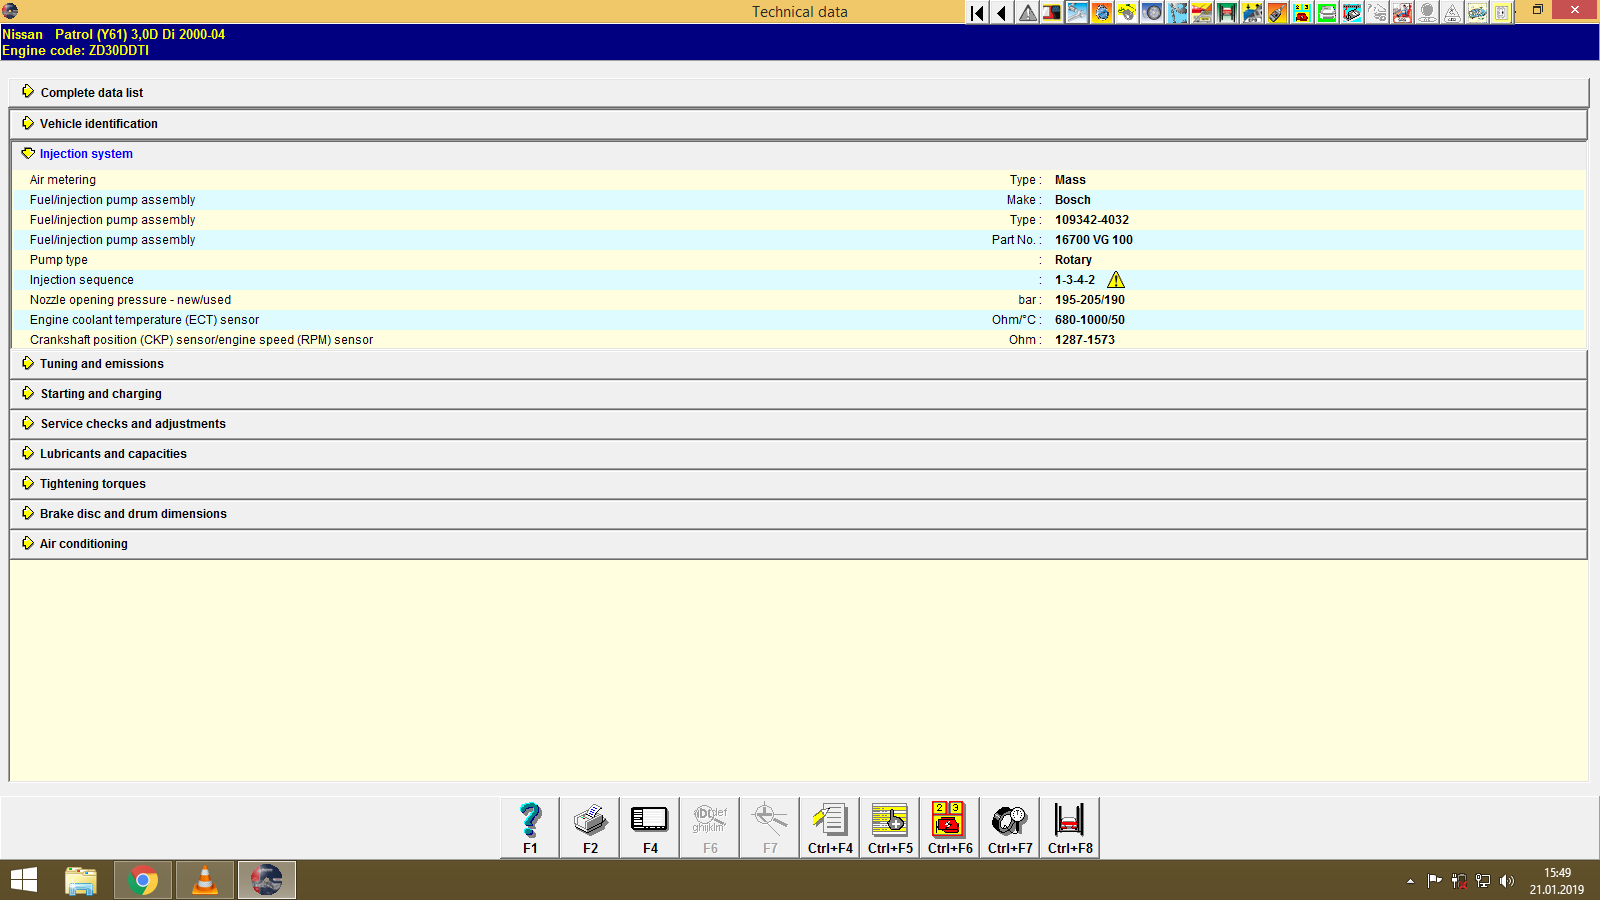Print the technical data using the F2 printer icon
The image size is (1600, 900).
click(589, 820)
